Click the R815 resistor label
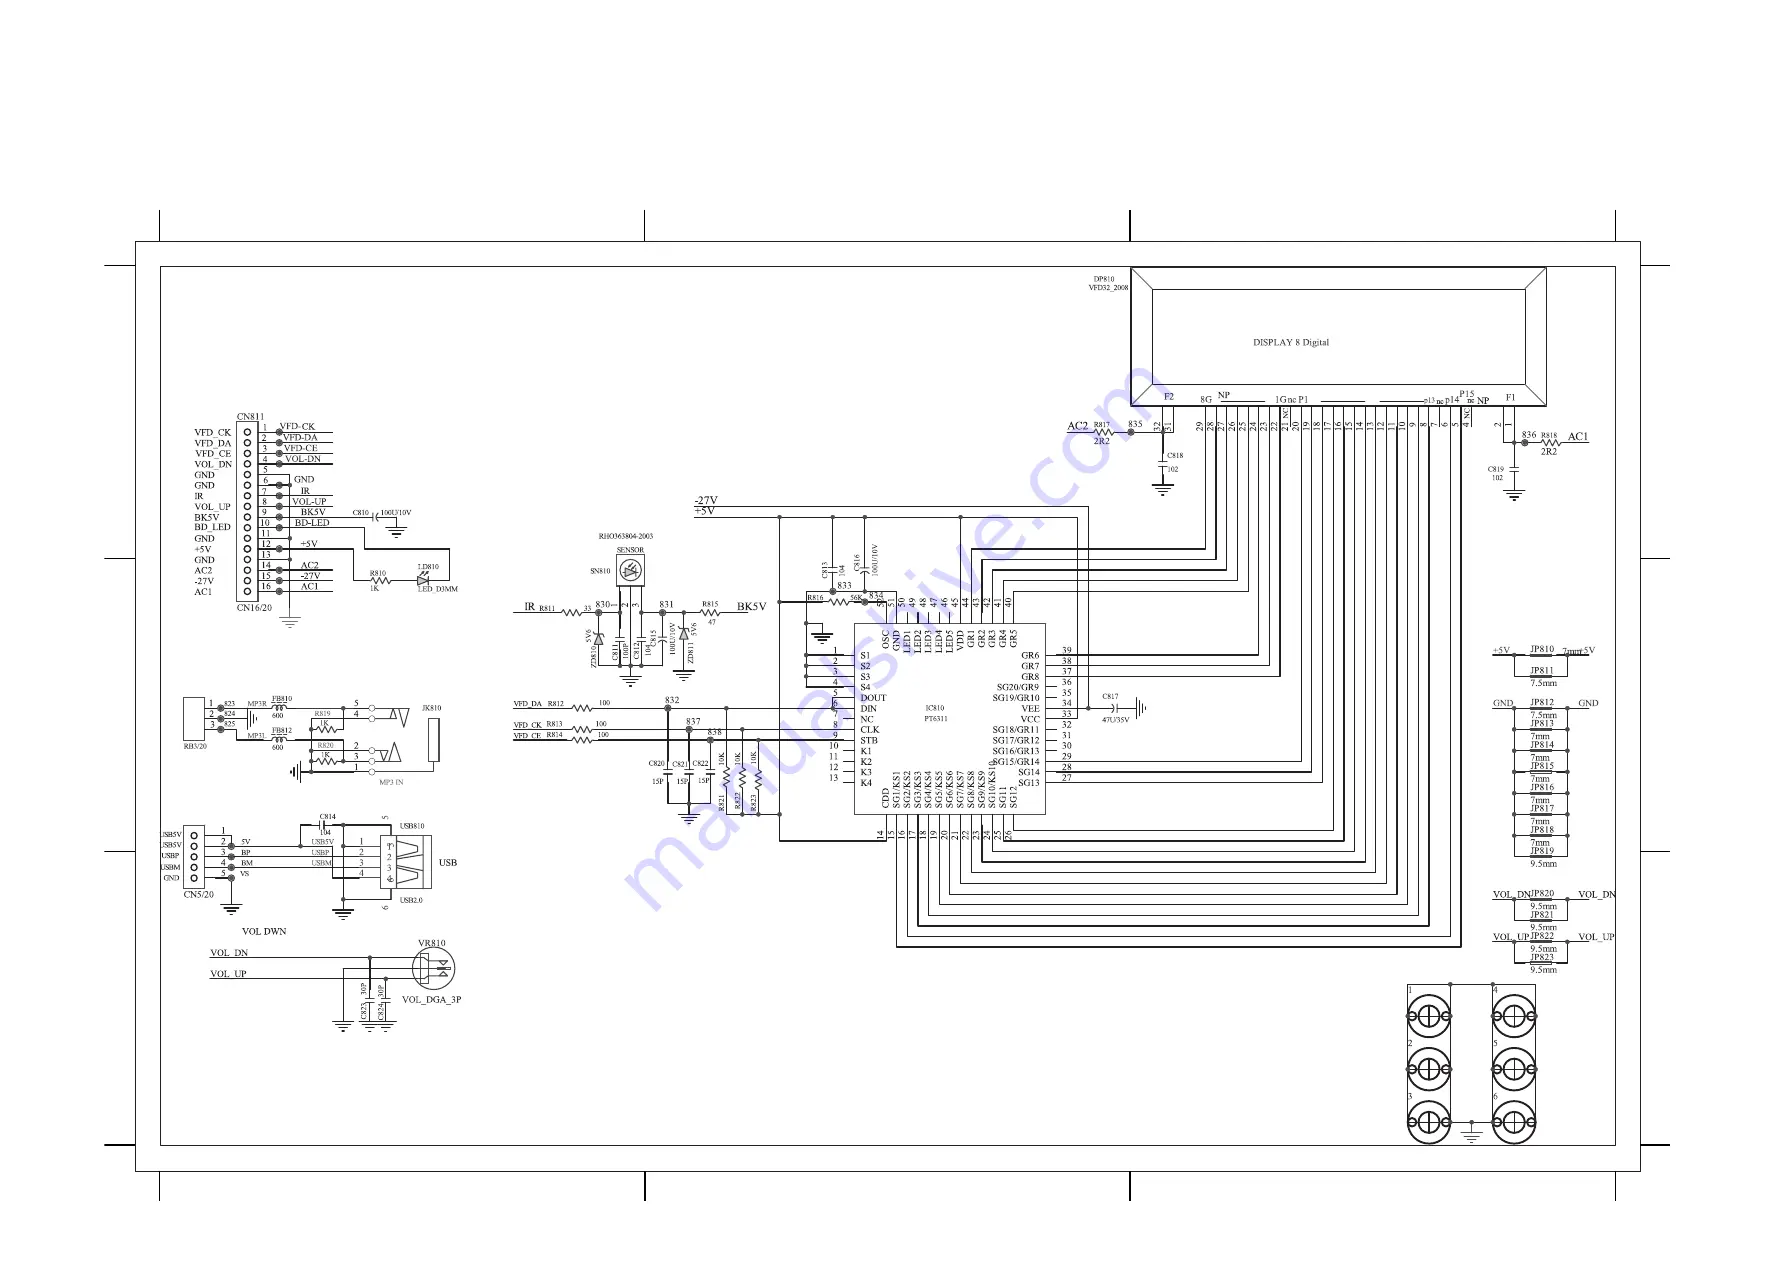1787x1263 pixels. pyautogui.click(x=710, y=604)
